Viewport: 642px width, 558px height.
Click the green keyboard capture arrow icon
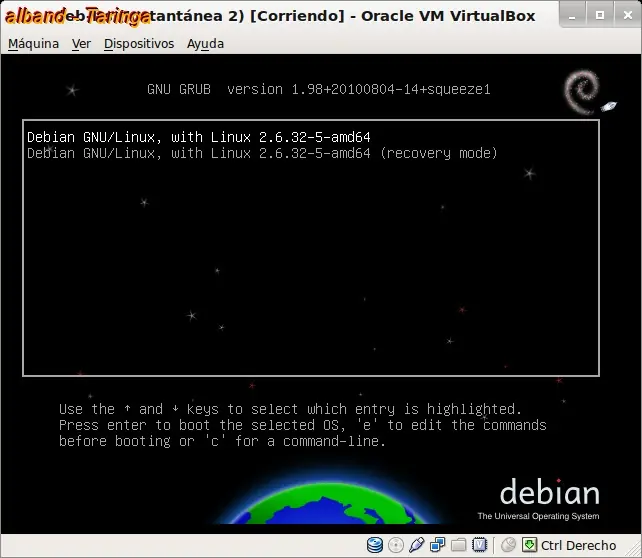[529, 545]
